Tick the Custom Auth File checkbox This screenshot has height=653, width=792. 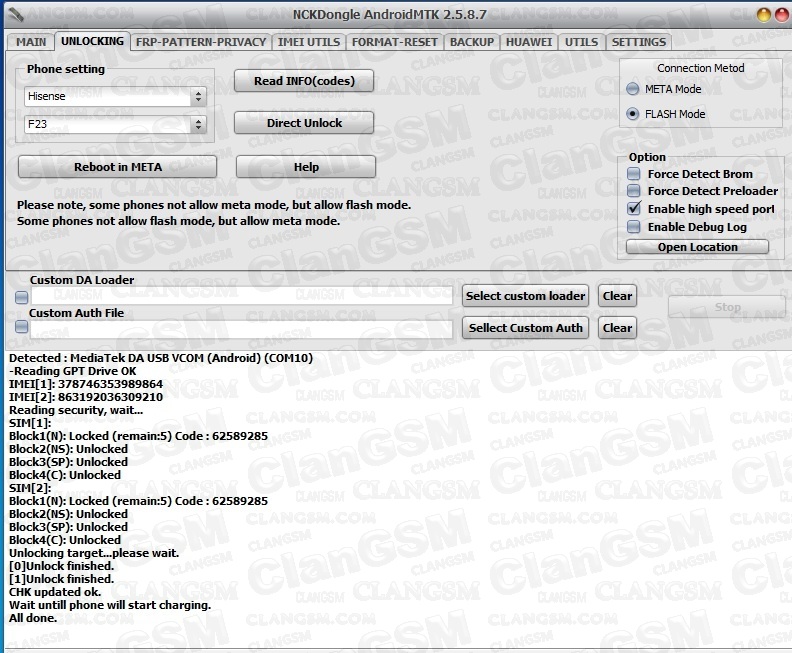click(21, 327)
